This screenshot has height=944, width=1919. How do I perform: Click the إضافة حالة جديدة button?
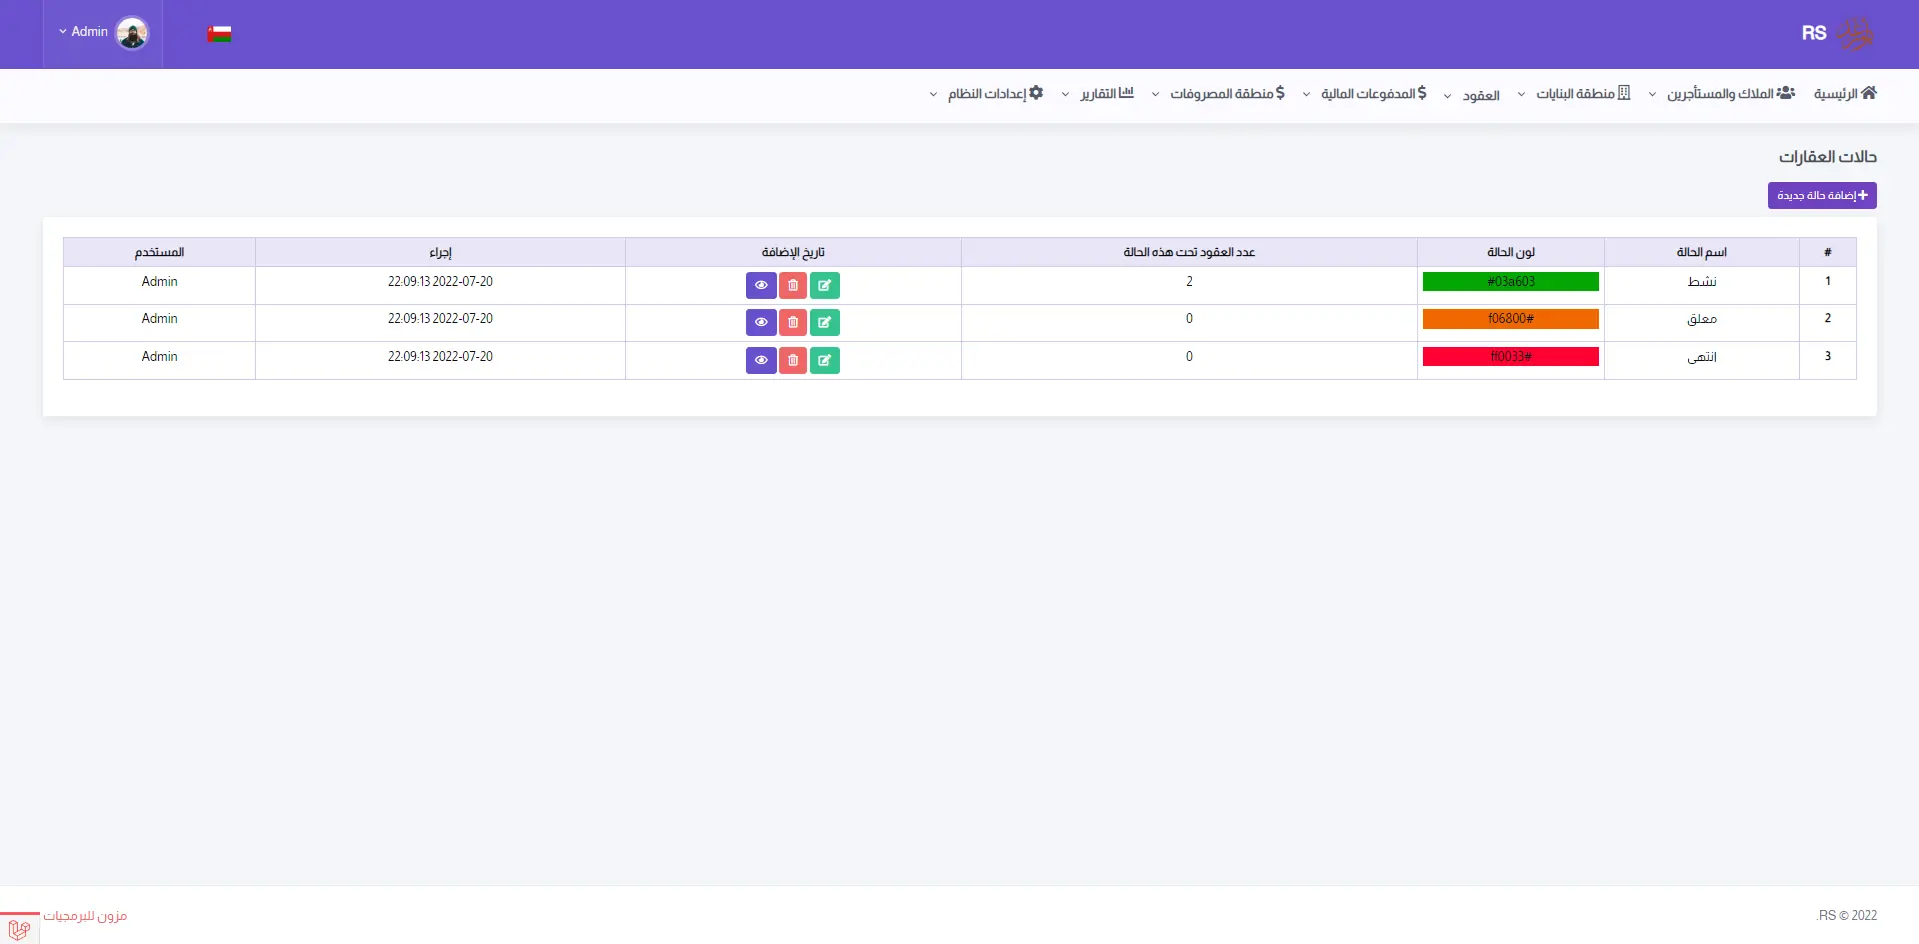1821,196
